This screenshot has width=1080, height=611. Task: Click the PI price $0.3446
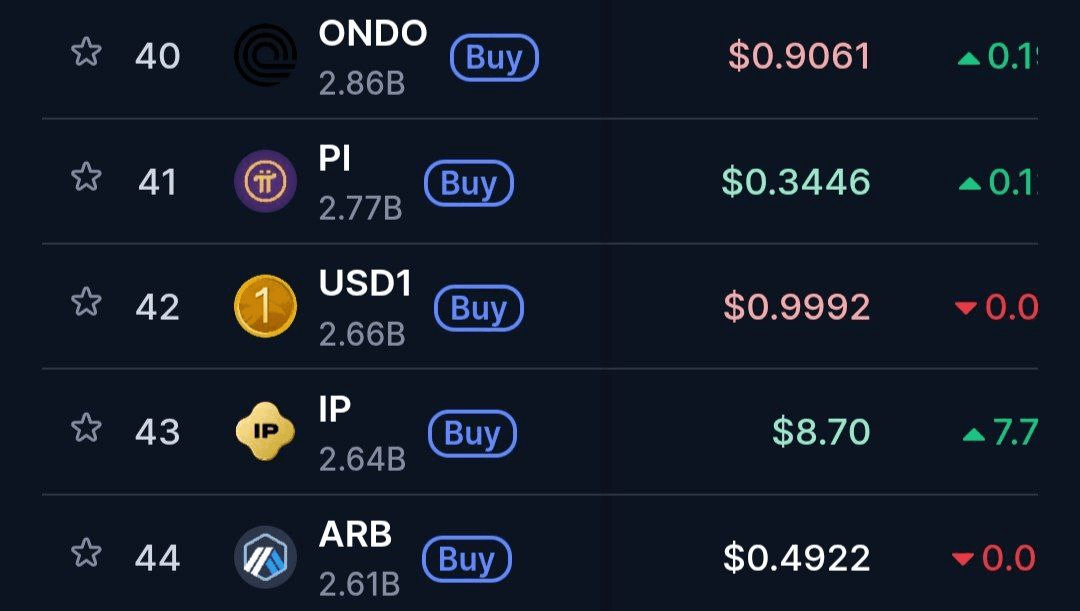796,182
